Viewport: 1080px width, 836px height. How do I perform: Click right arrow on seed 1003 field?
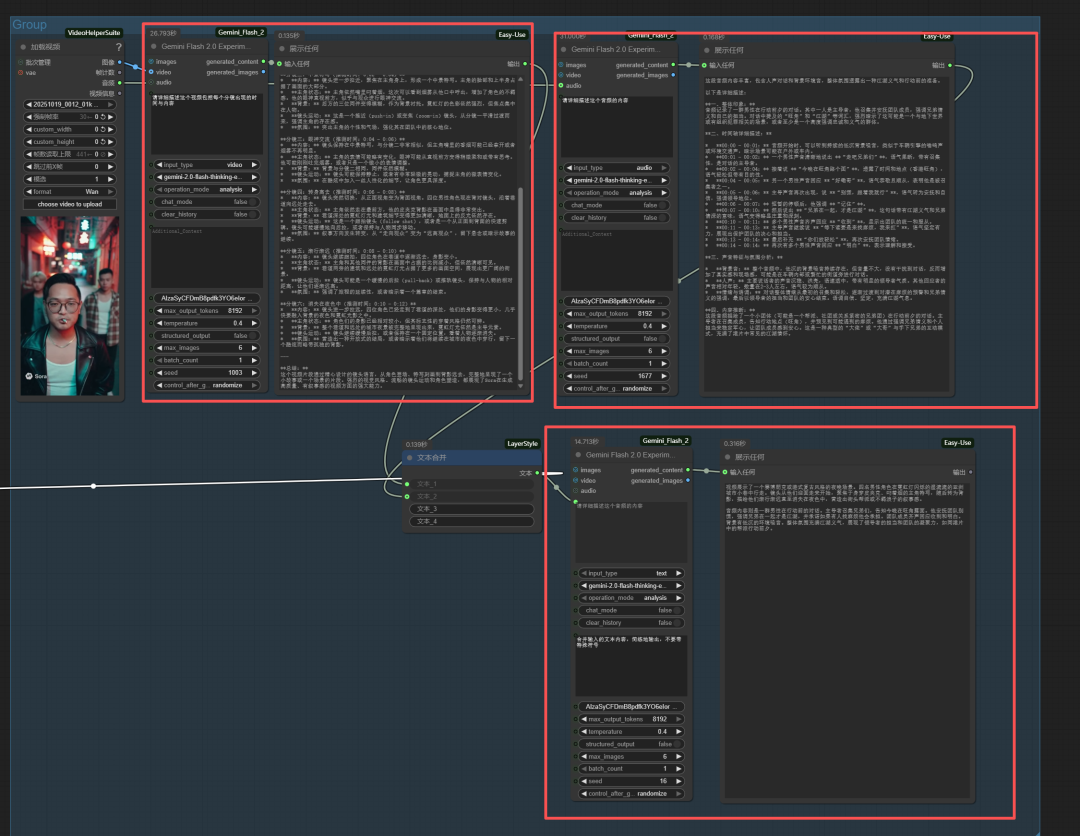tap(255, 372)
